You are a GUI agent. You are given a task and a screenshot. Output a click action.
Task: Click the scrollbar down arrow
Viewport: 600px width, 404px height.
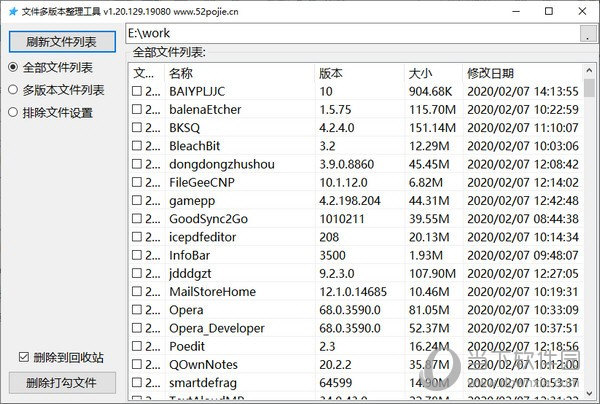[589, 393]
